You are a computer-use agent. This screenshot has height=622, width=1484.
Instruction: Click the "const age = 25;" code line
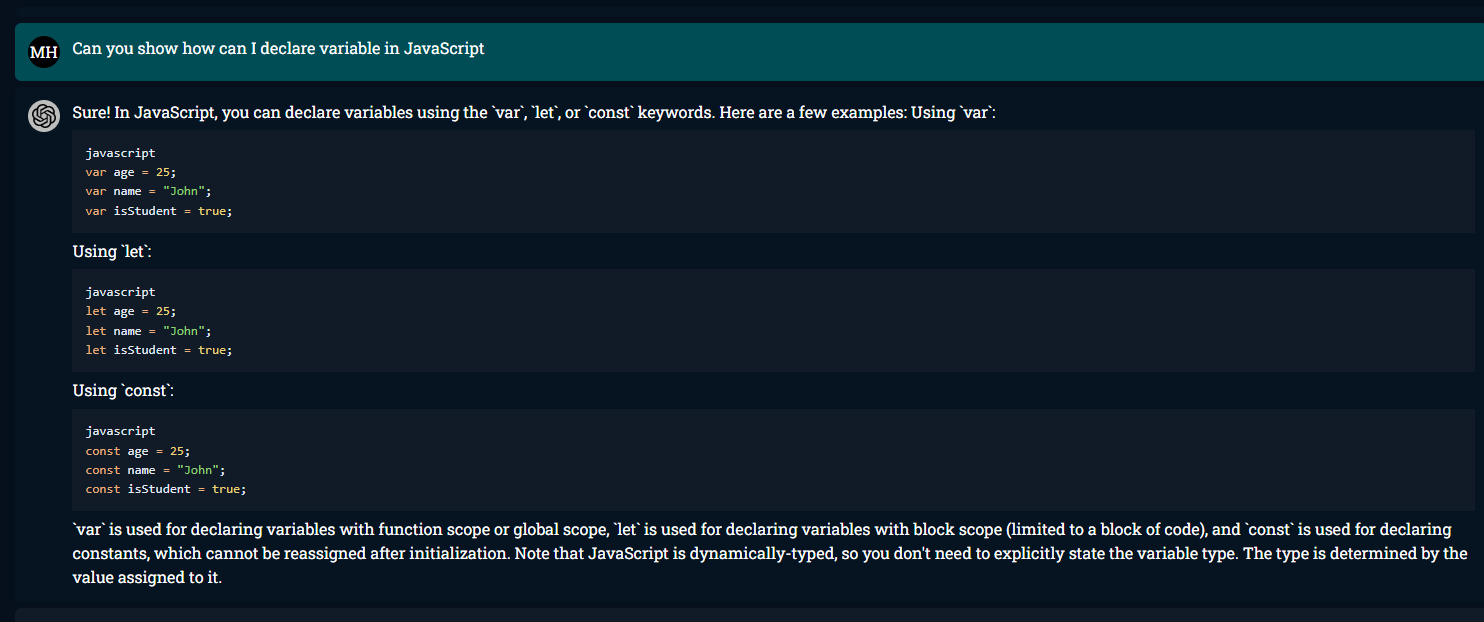138,451
